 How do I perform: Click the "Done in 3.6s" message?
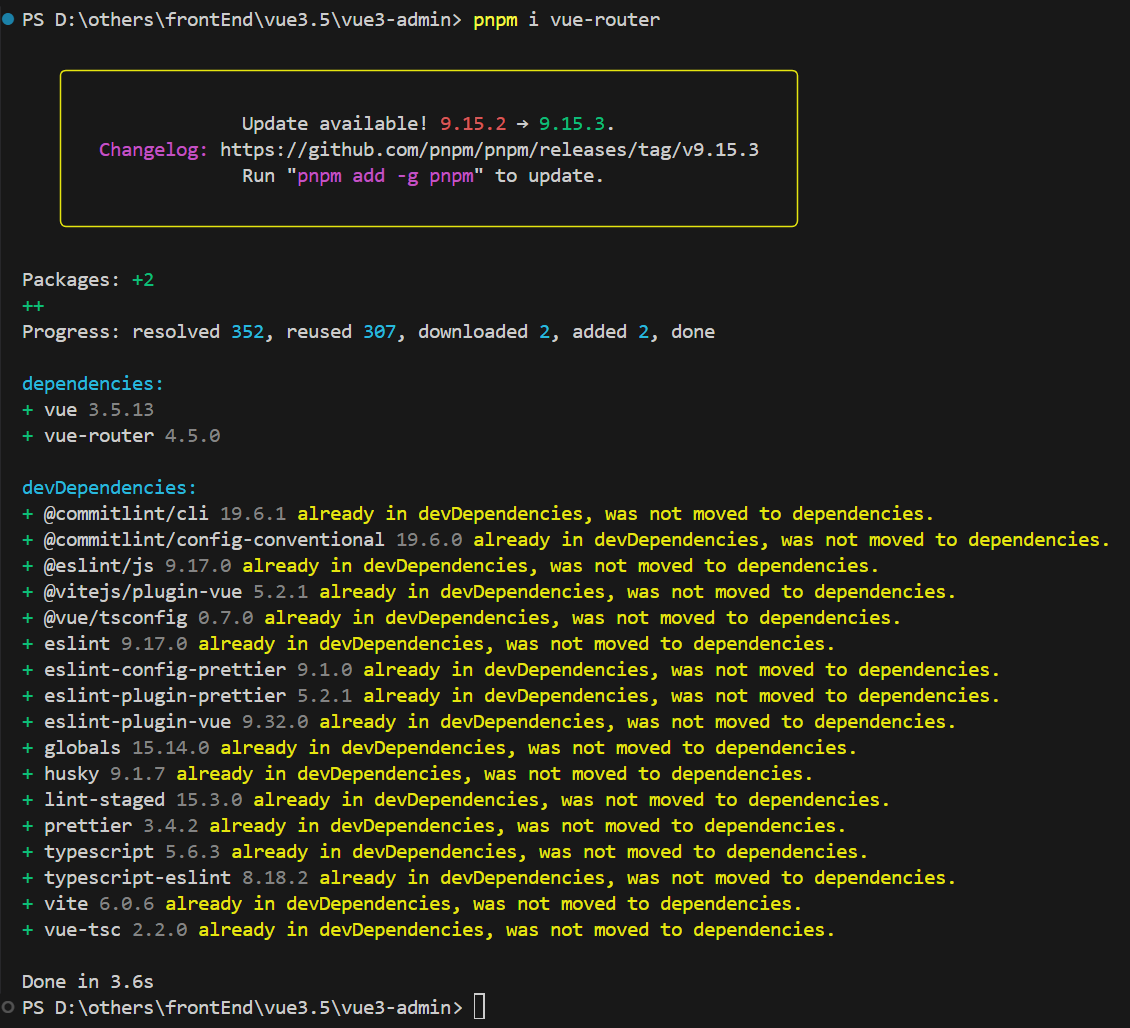point(88,982)
